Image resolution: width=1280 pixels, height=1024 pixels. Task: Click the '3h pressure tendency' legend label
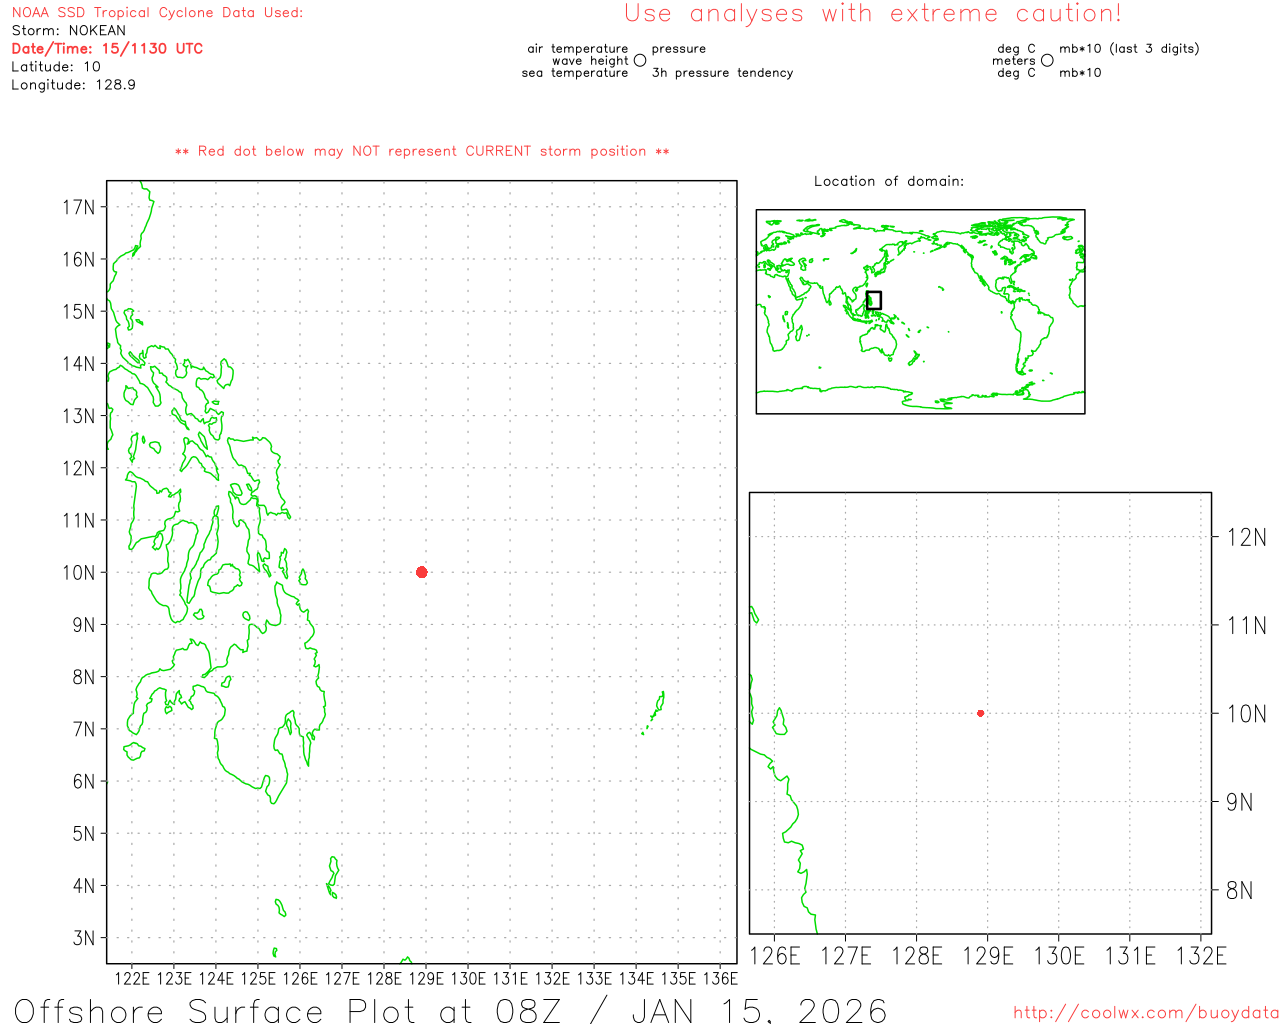pos(722,73)
